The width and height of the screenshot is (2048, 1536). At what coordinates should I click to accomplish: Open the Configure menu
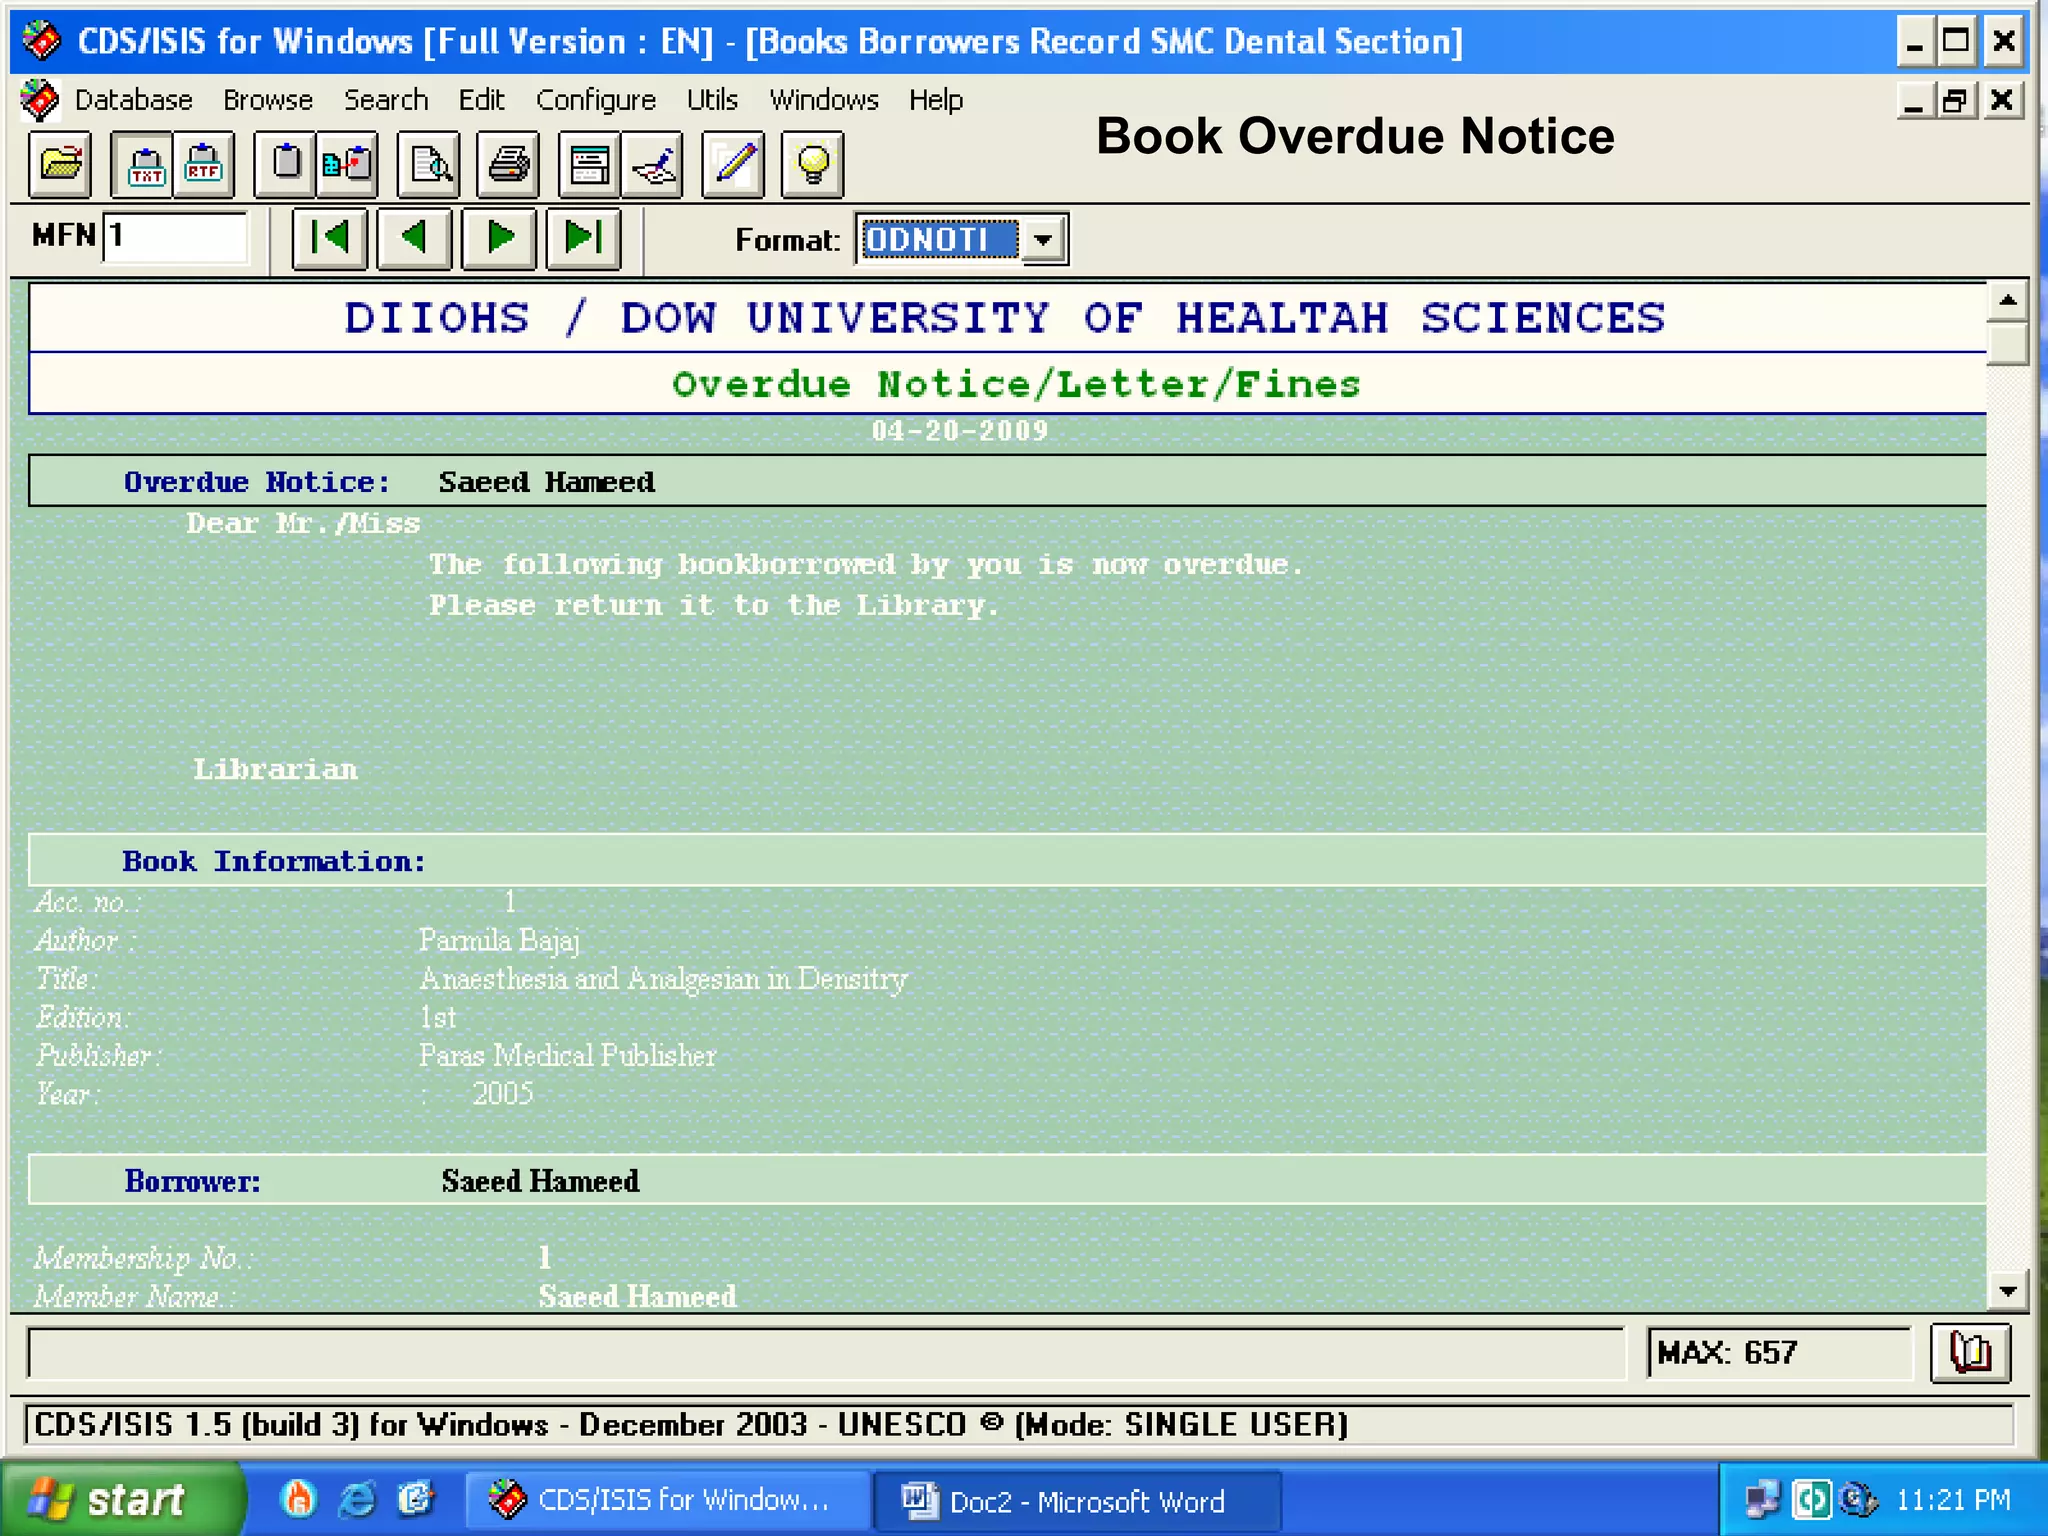pyautogui.click(x=595, y=100)
